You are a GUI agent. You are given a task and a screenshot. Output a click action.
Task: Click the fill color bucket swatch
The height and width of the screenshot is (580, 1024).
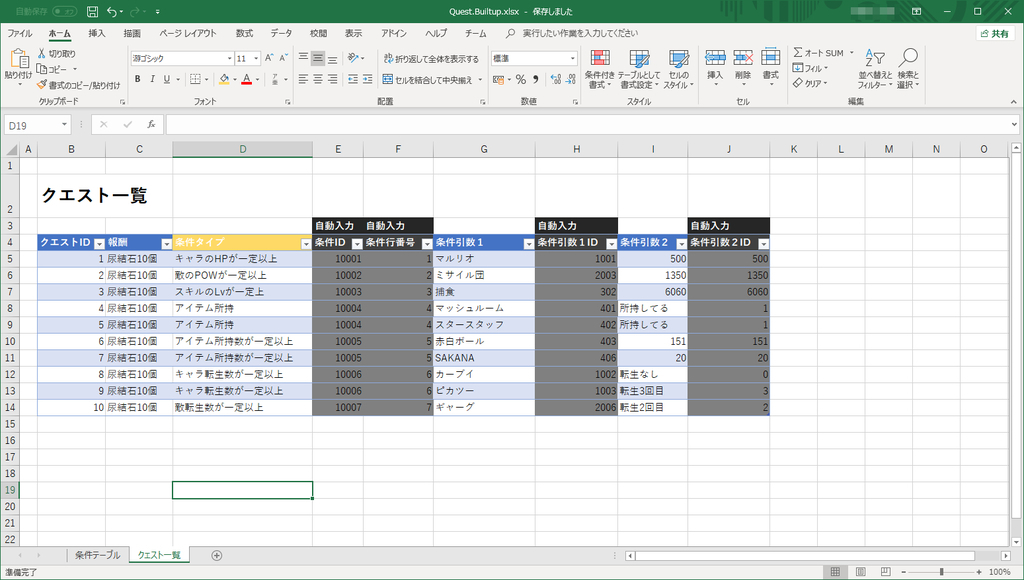click(x=224, y=79)
